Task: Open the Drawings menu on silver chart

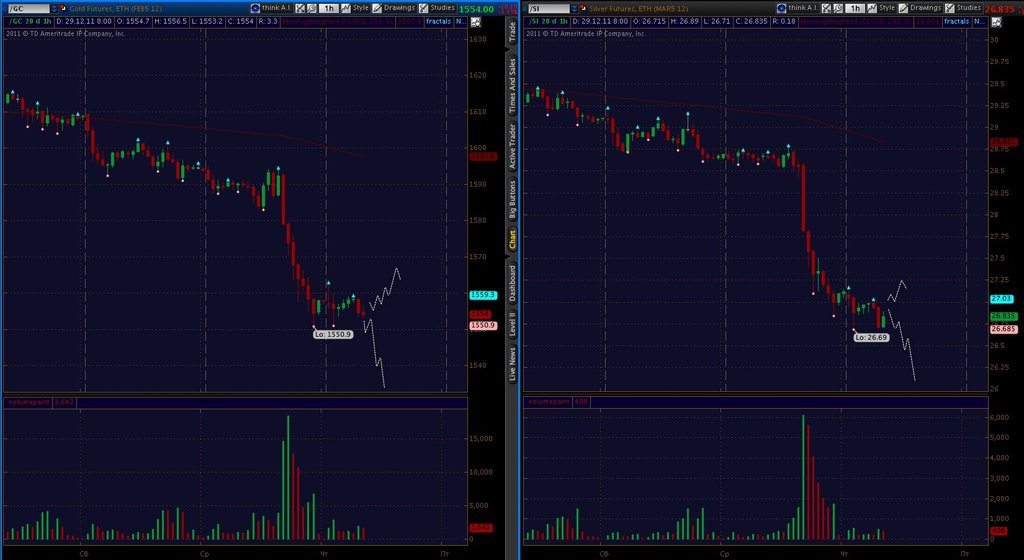Action: pyautogui.click(x=925, y=8)
